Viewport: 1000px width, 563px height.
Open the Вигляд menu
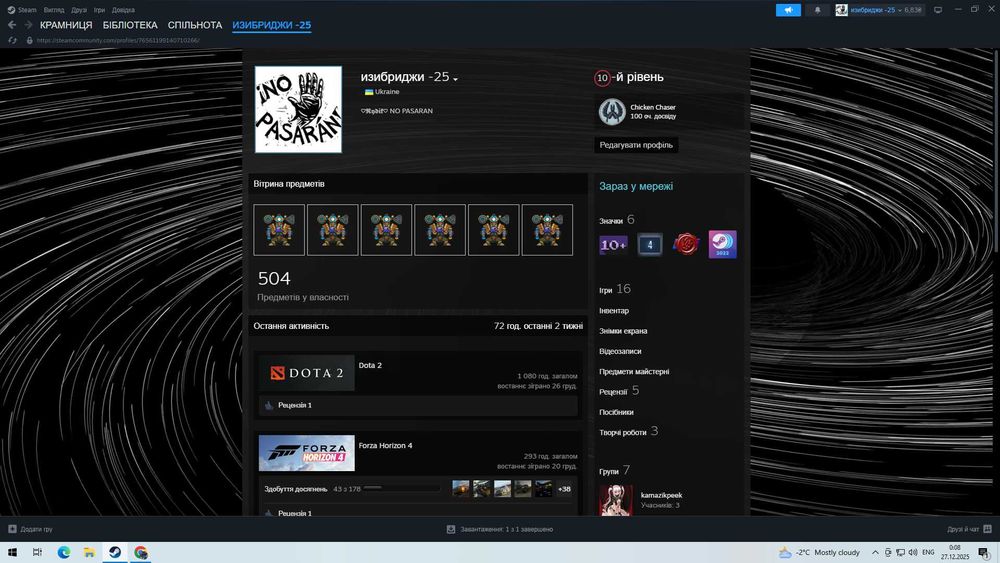click(54, 10)
